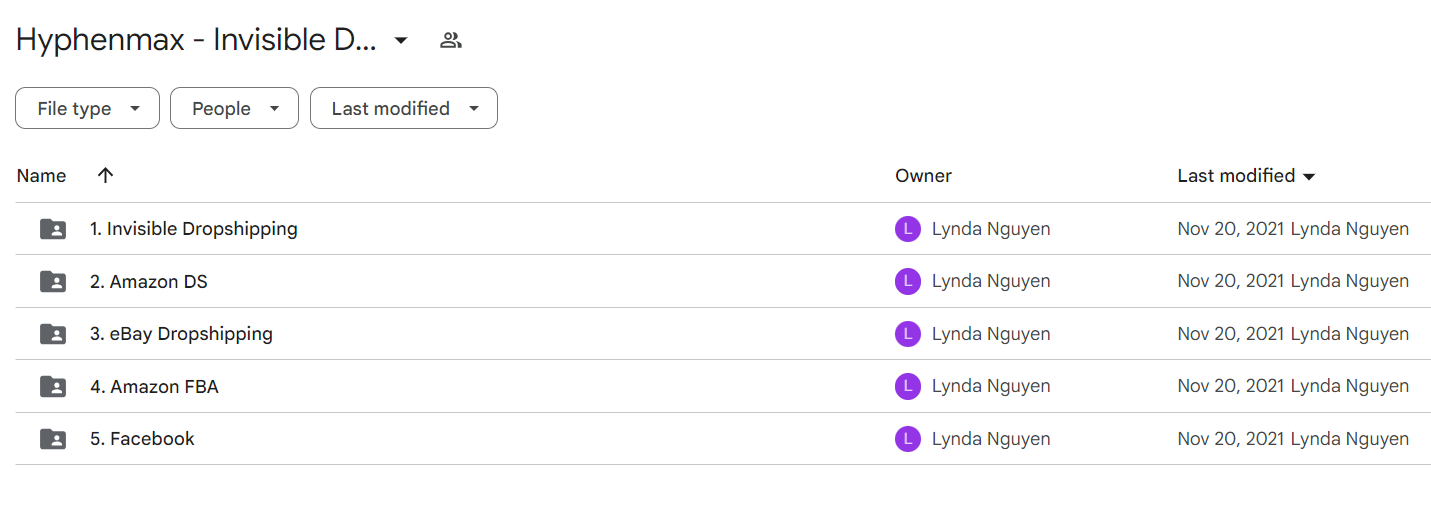Click shared folder icon for Invisible Dropshipping
The height and width of the screenshot is (515, 1431).
(53, 229)
